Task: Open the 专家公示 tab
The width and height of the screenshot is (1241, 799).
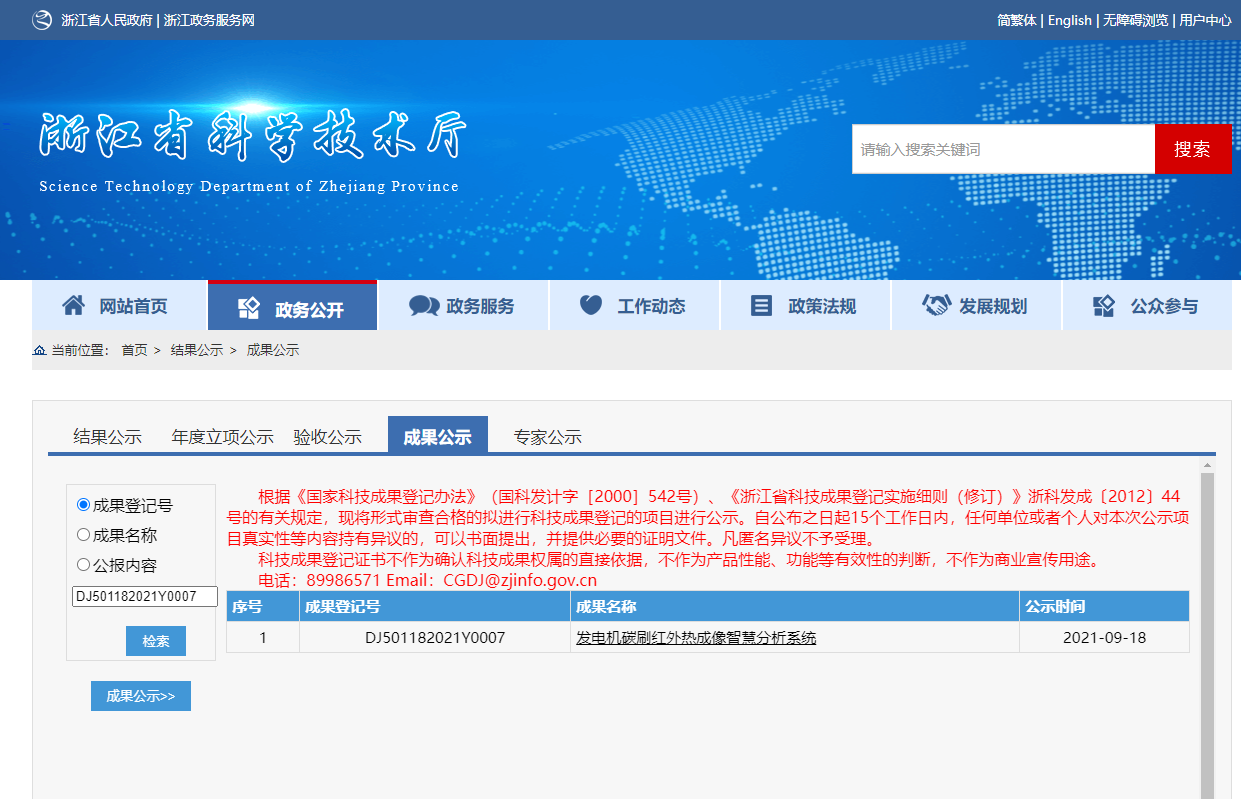Action: click(547, 437)
